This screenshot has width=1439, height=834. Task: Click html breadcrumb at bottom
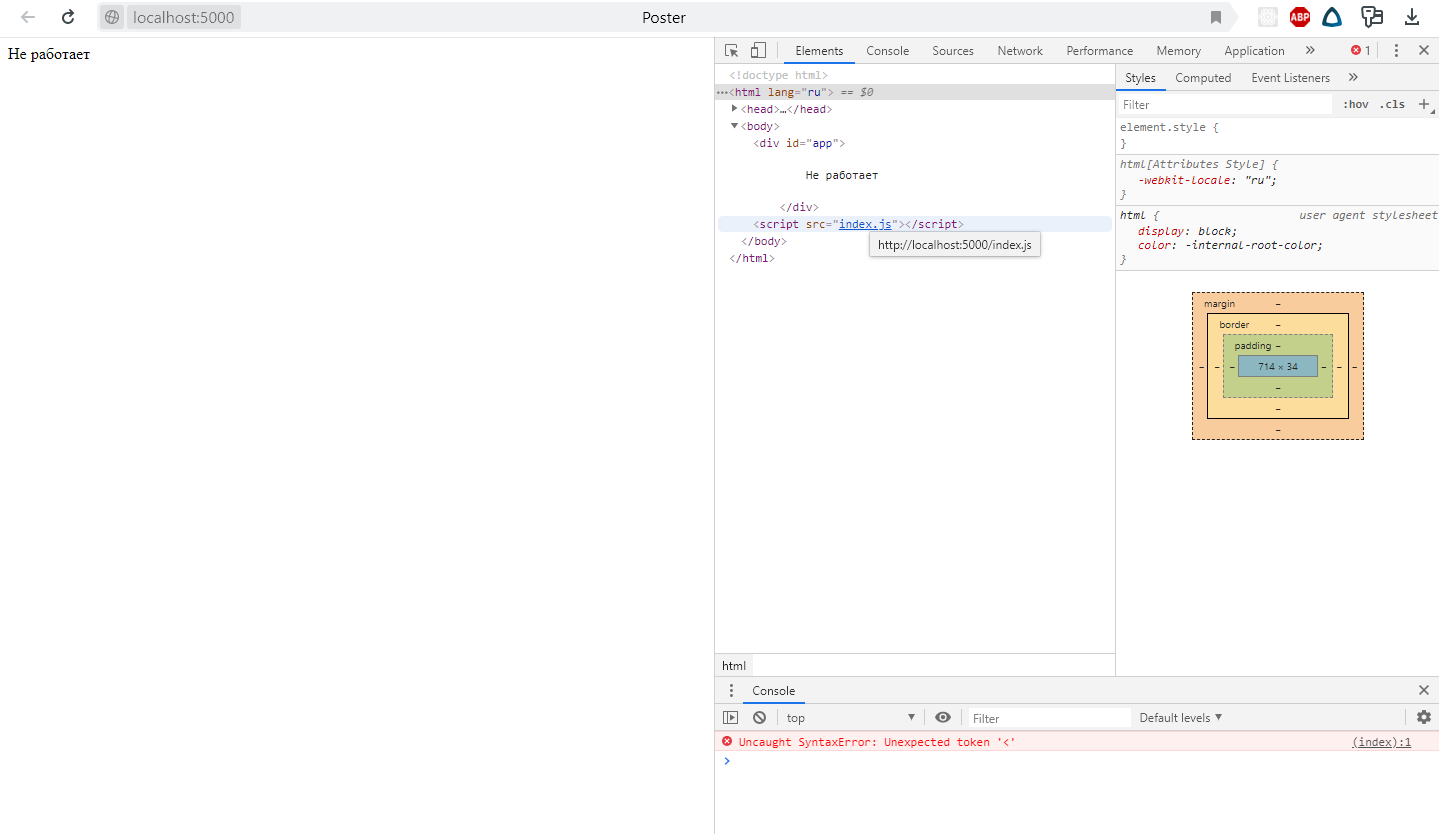click(734, 666)
